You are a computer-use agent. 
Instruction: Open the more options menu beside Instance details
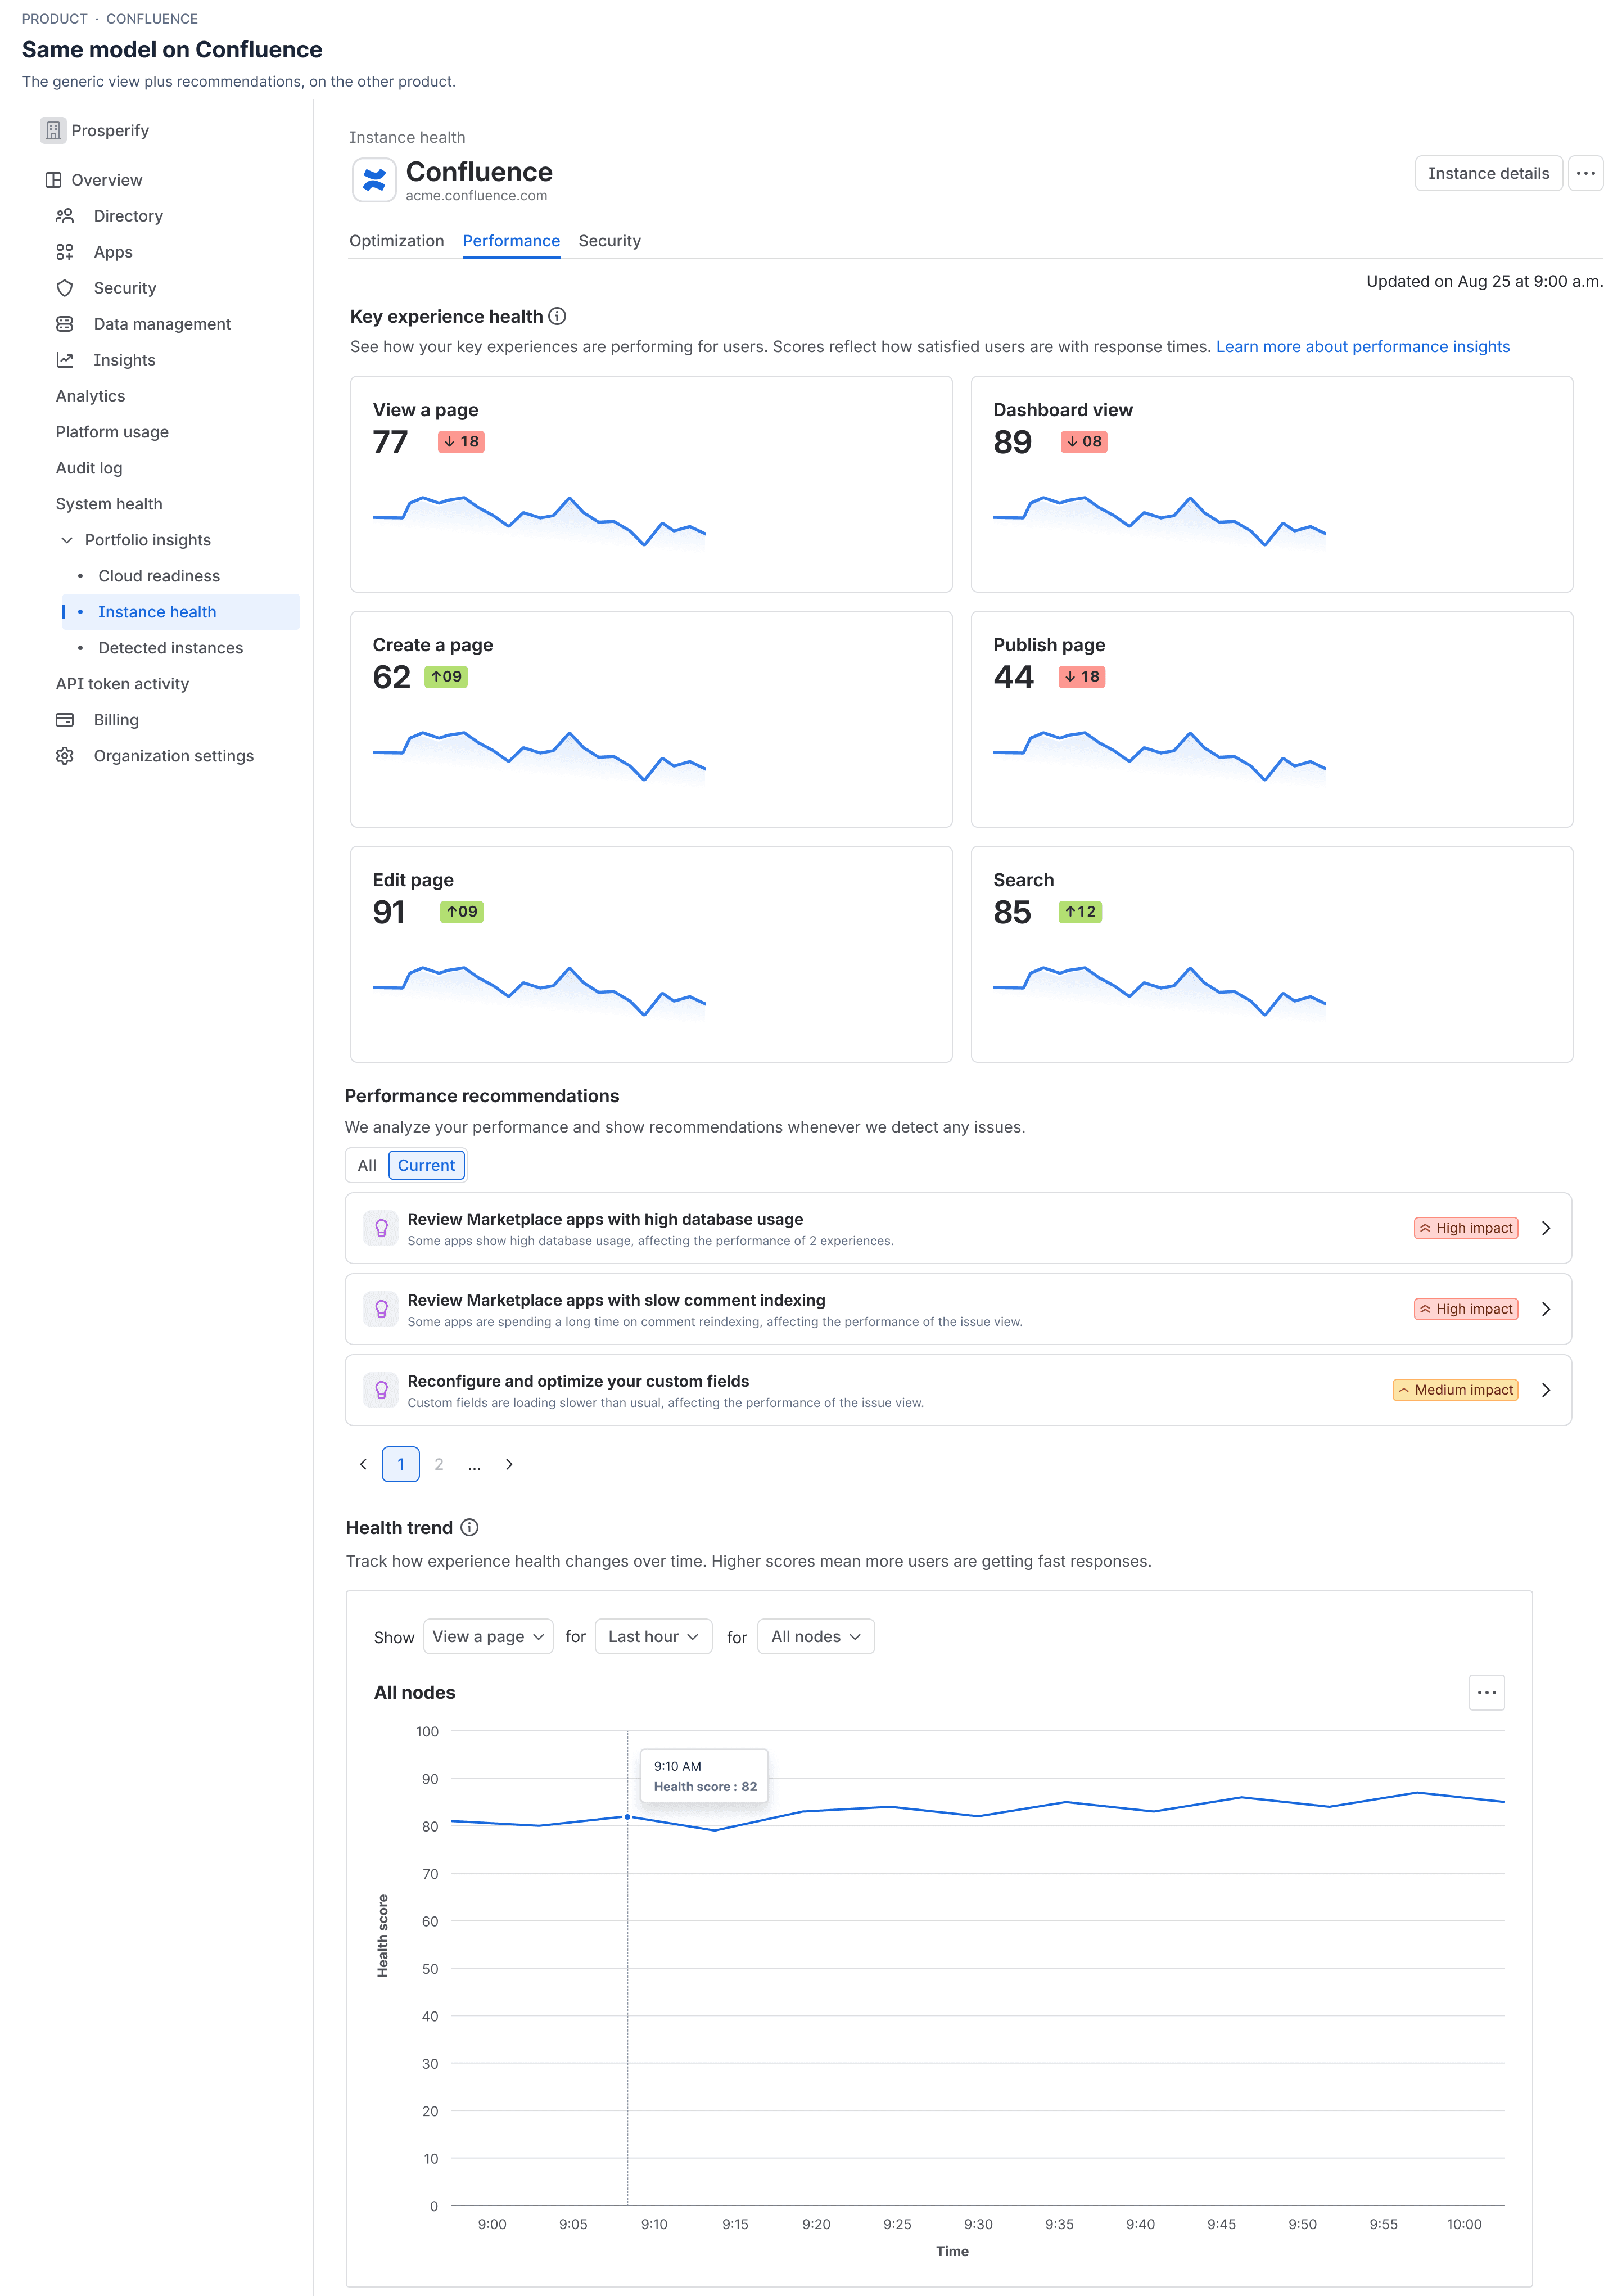[x=1585, y=173]
